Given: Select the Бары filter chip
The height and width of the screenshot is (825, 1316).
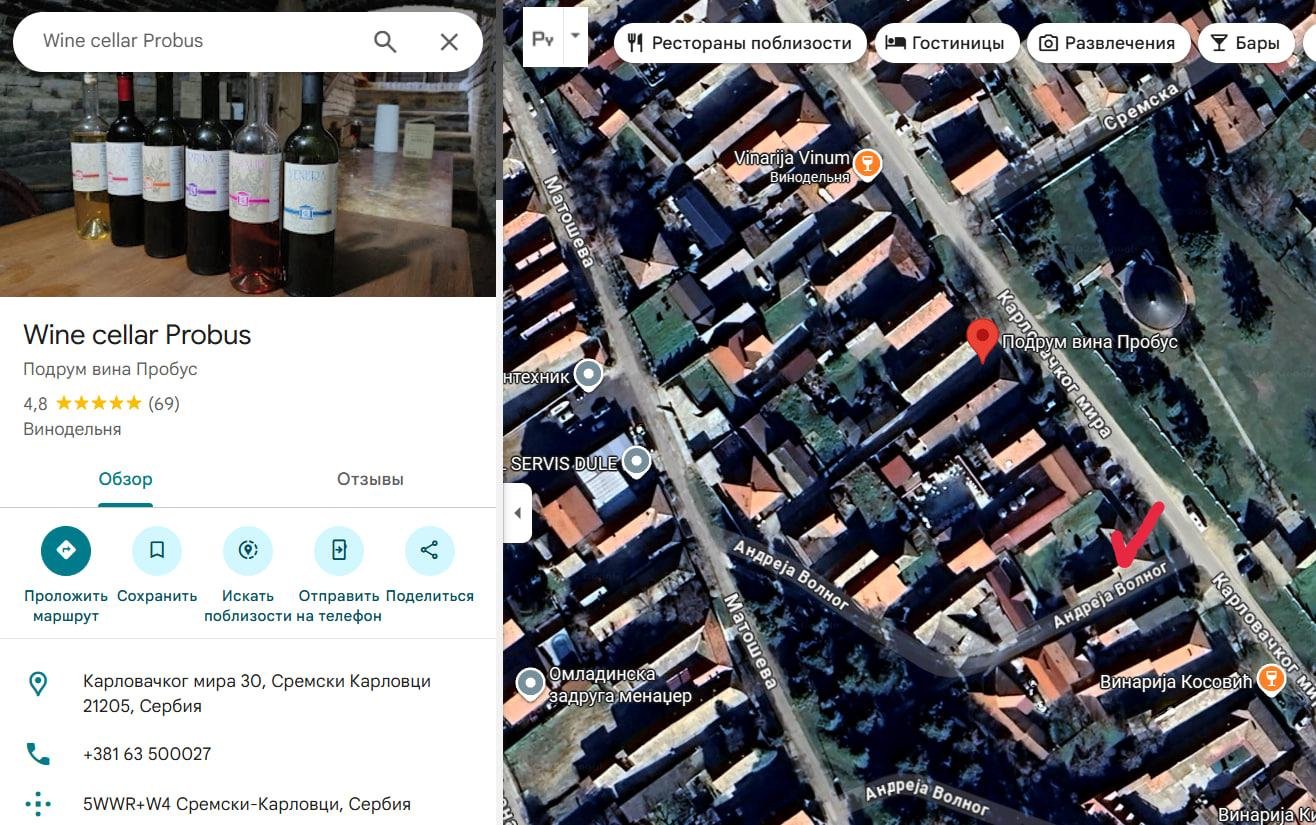Looking at the screenshot, I should (x=1246, y=43).
